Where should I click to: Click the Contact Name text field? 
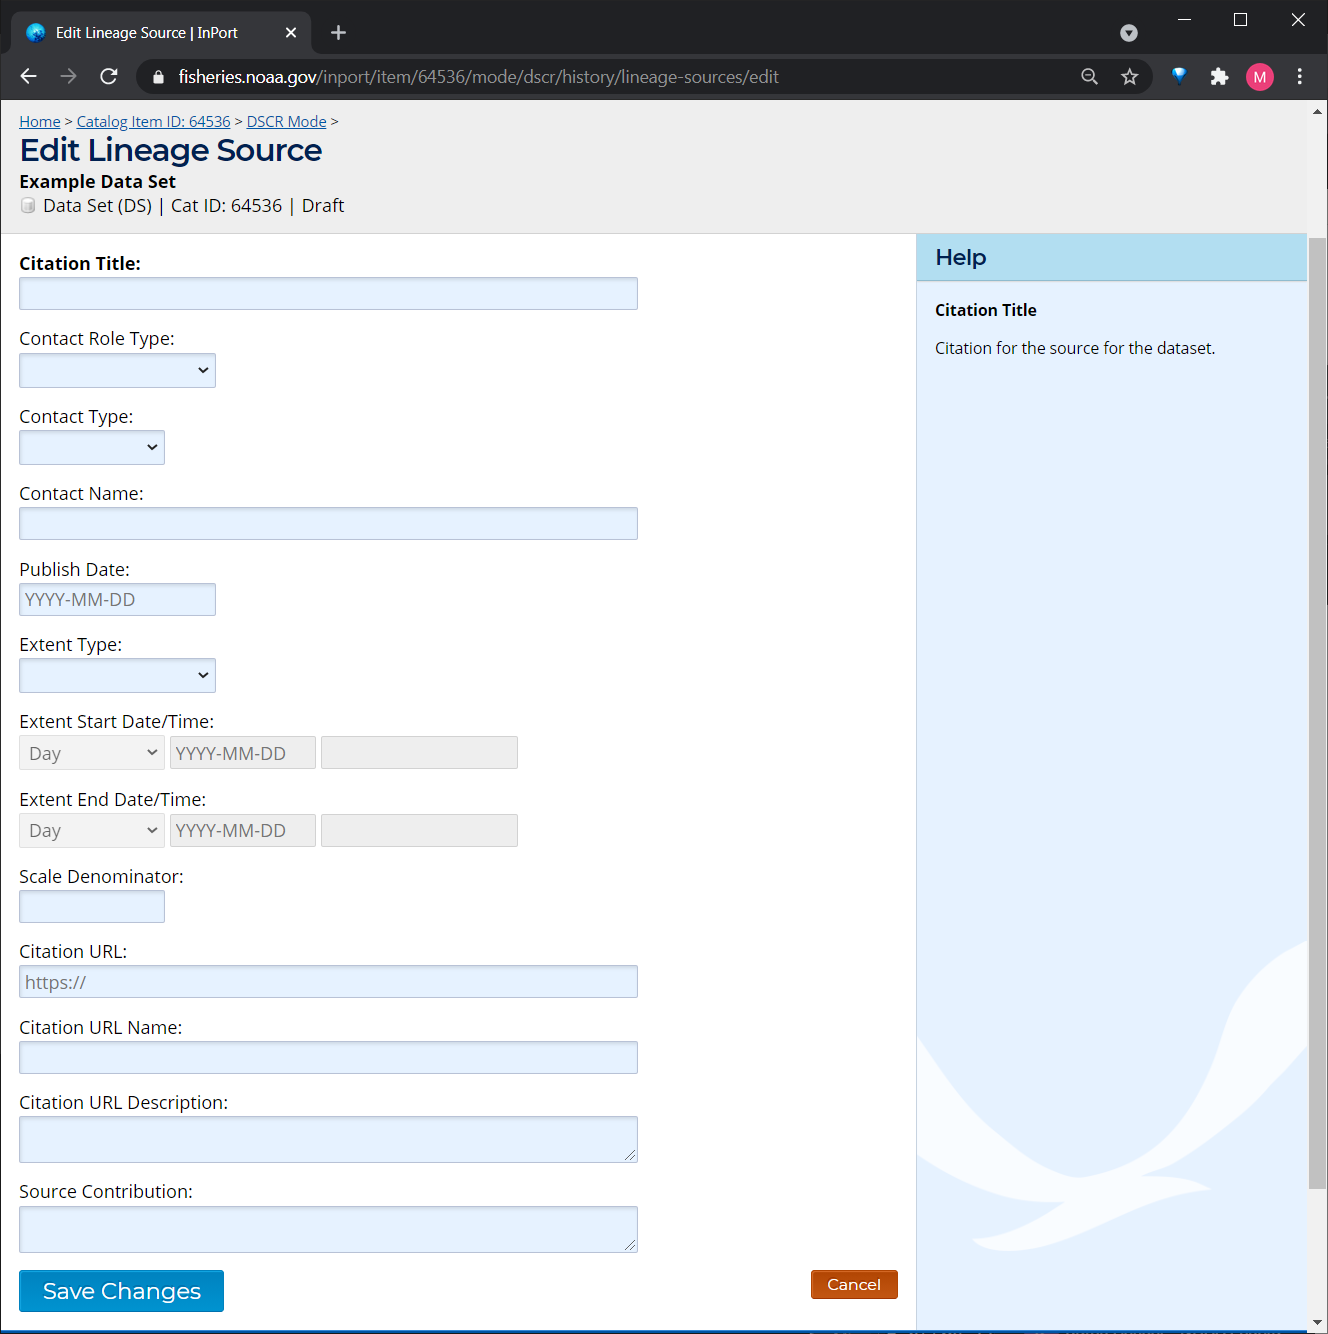click(x=328, y=523)
